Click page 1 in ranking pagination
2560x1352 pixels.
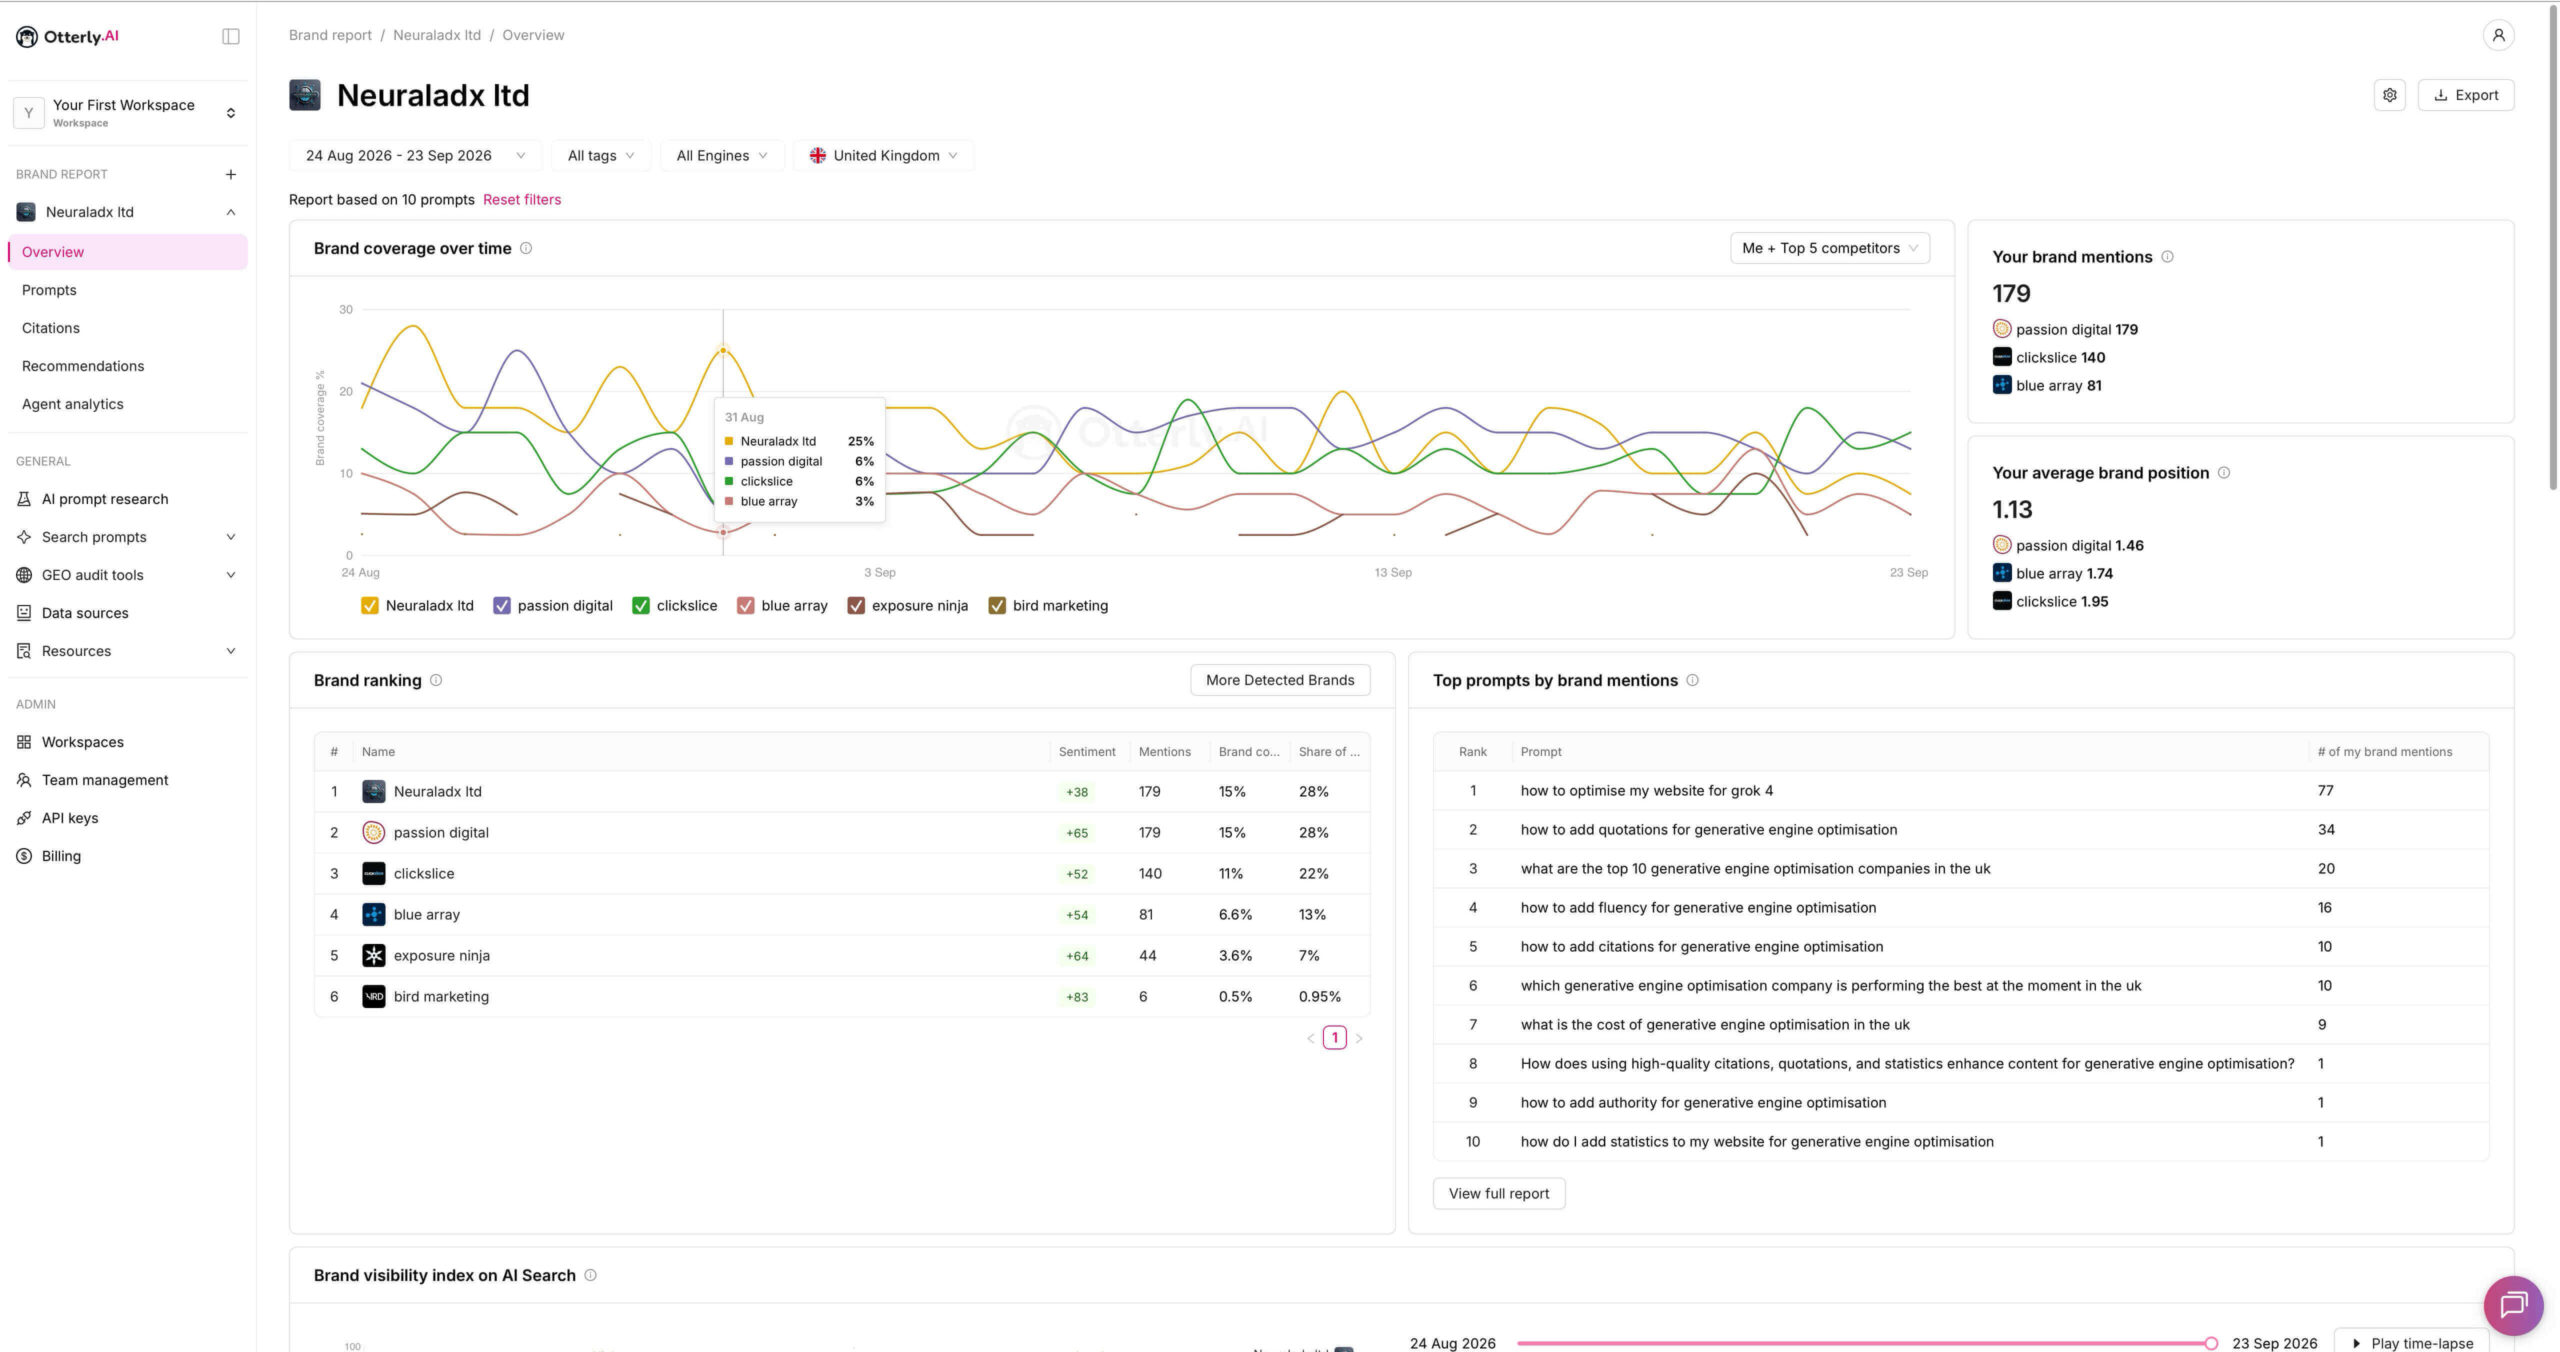(x=1334, y=1038)
